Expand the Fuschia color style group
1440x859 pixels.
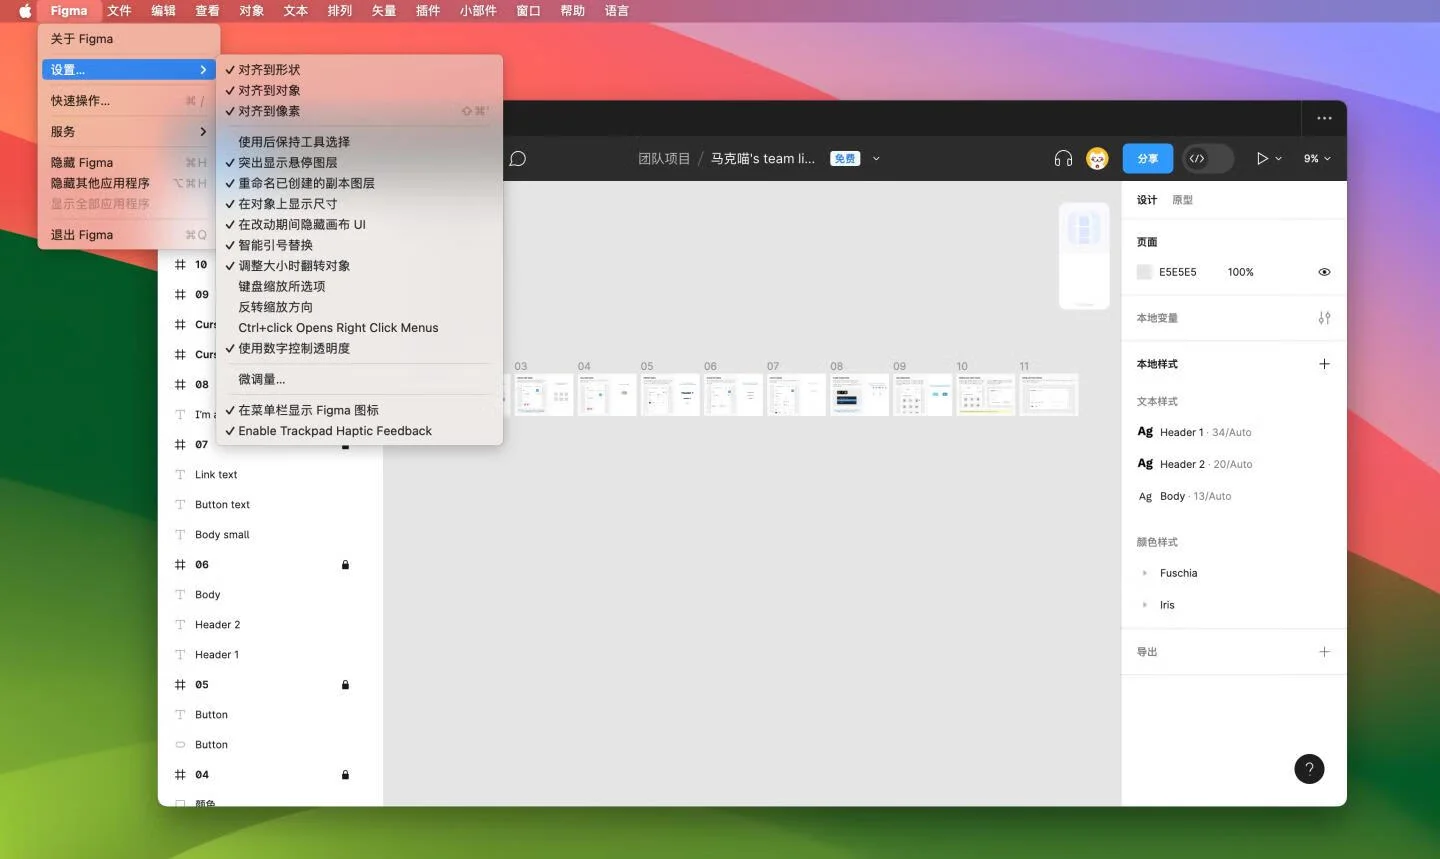pos(1144,573)
